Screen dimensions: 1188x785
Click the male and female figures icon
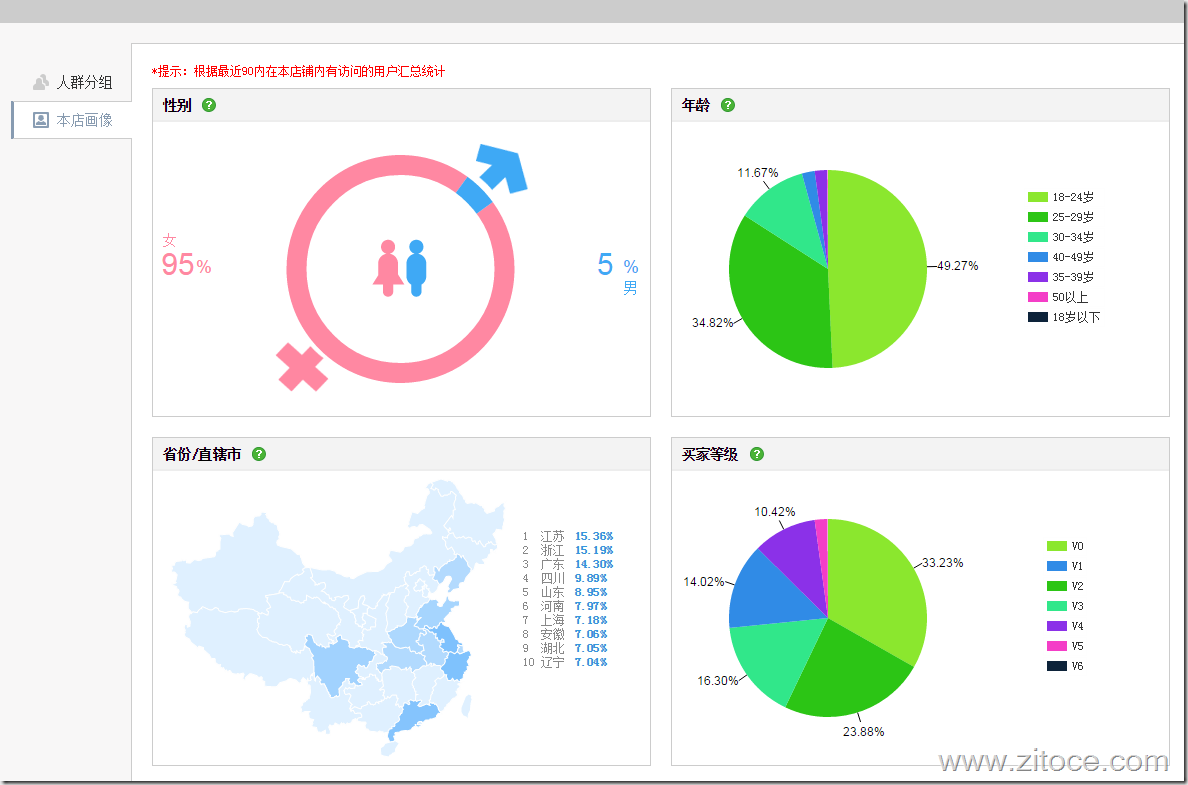click(x=401, y=268)
